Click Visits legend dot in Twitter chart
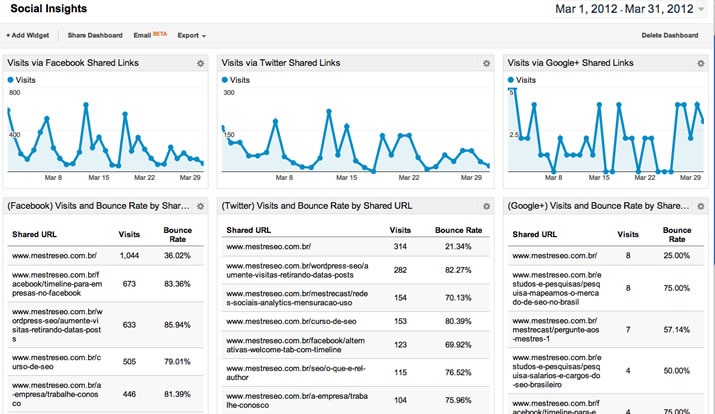 [x=226, y=79]
